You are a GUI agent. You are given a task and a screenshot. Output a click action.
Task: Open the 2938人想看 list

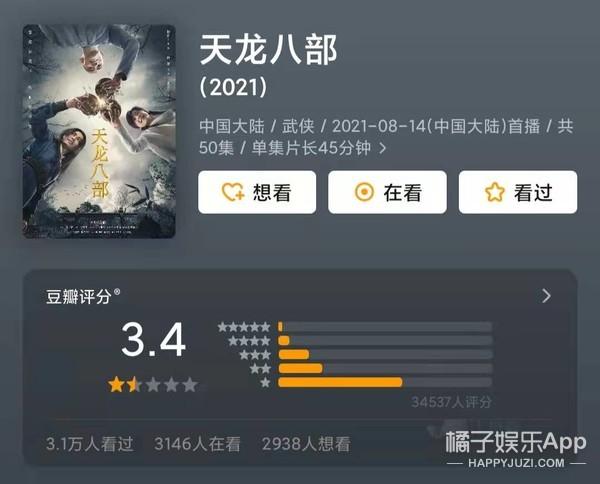click(306, 444)
